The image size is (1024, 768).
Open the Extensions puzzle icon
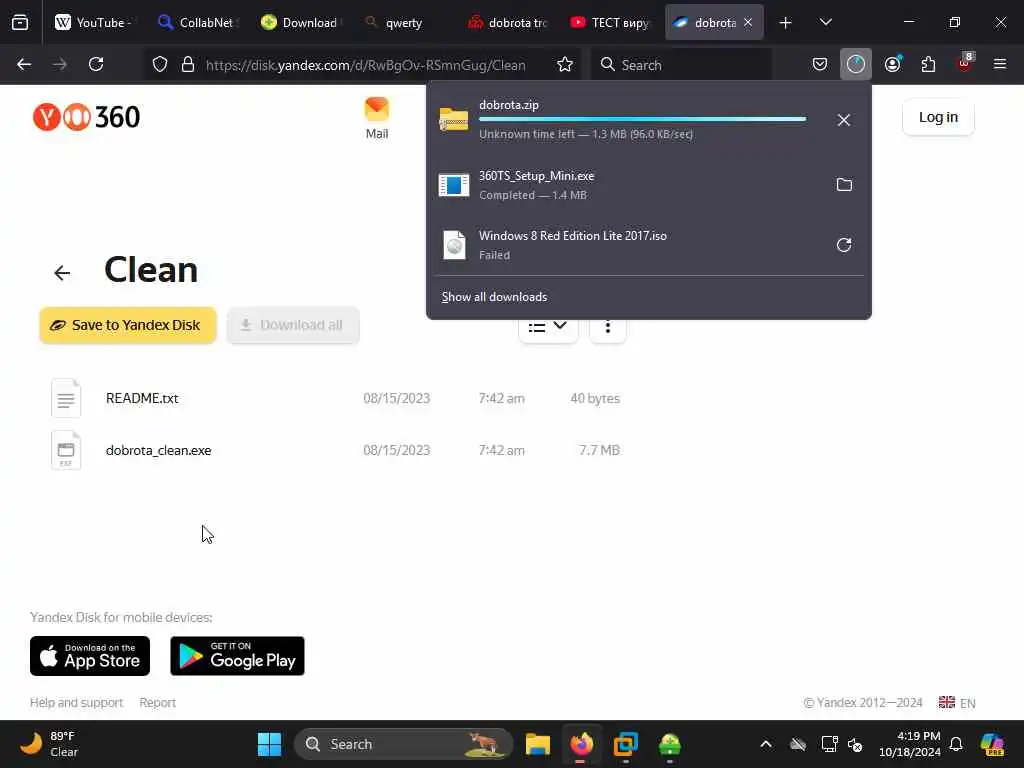point(928,64)
